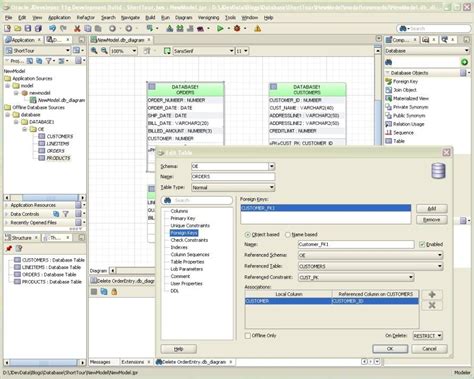Click the Paste toolbar icon
Viewport: 474px width, 379px height.
point(98,29)
